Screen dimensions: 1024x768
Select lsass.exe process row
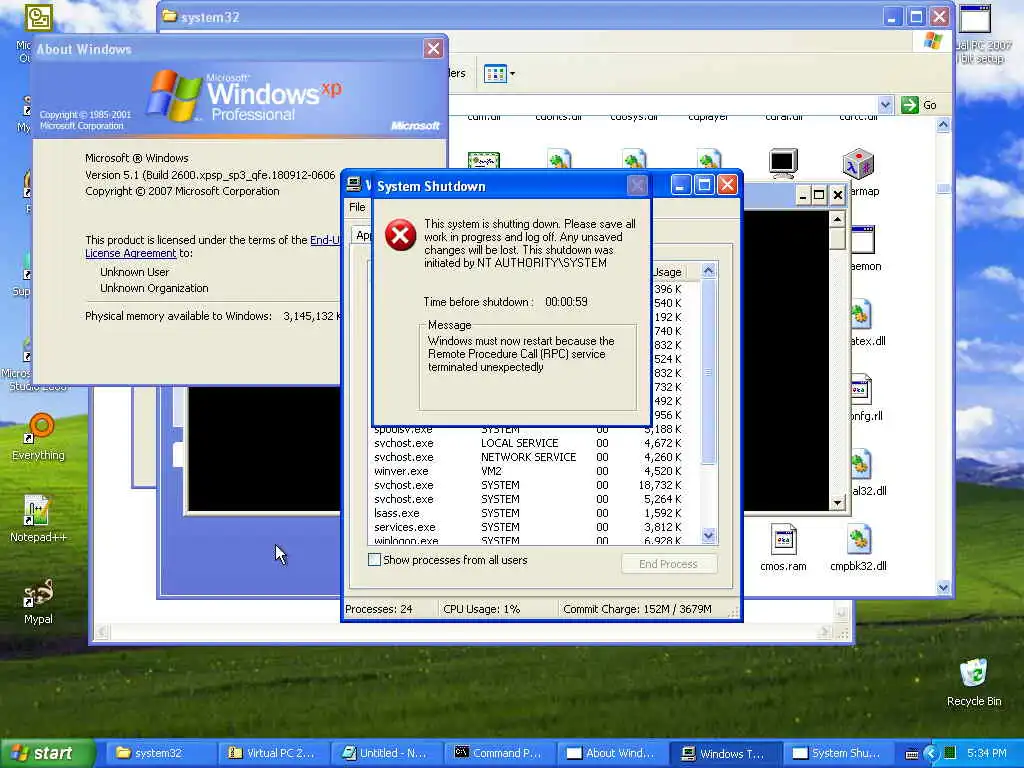point(532,513)
